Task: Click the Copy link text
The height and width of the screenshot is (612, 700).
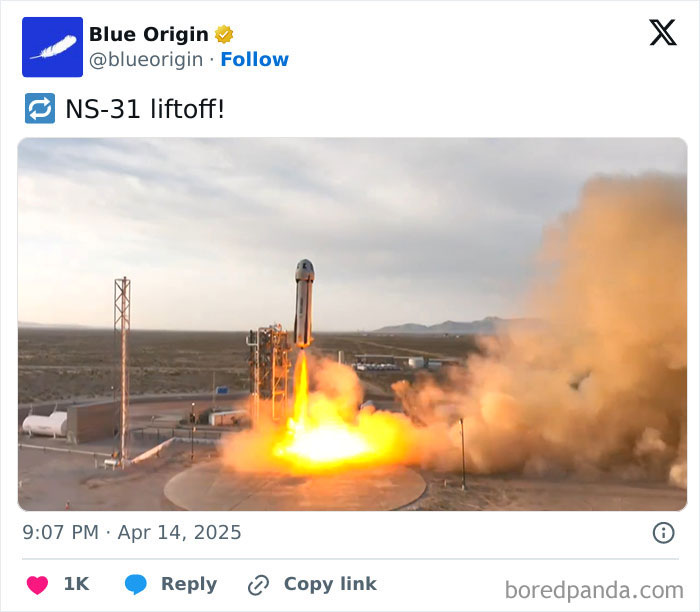Action: point(330,584)
